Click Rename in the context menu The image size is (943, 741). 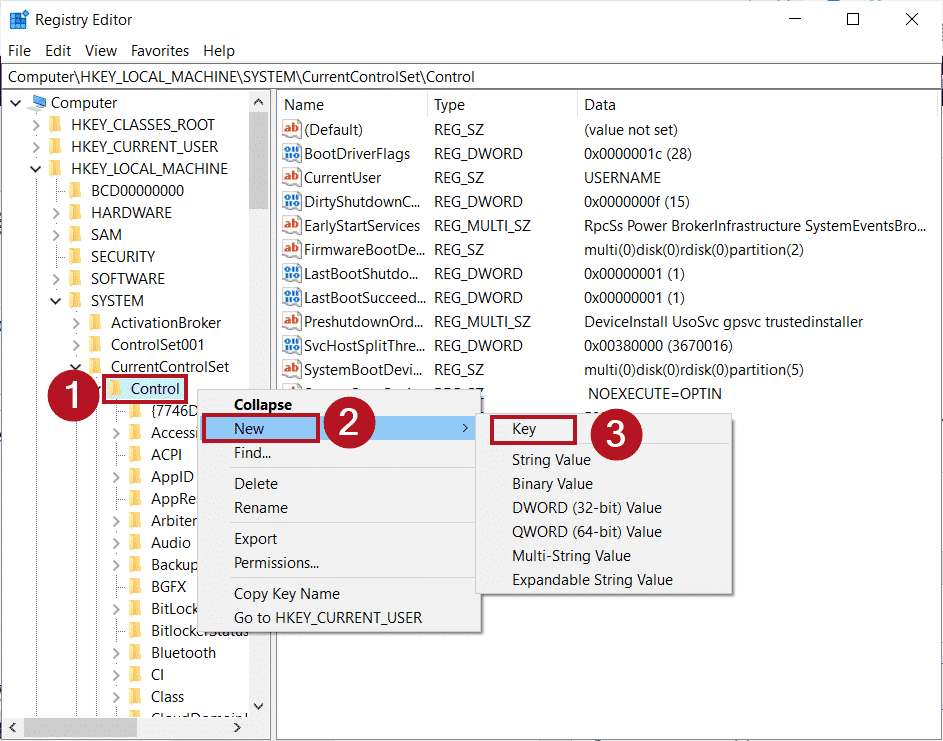pos(339,508)
